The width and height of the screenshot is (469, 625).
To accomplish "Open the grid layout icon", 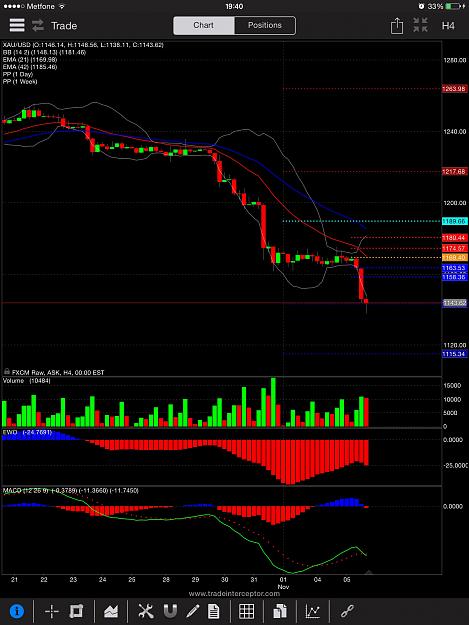I will 246,611.
